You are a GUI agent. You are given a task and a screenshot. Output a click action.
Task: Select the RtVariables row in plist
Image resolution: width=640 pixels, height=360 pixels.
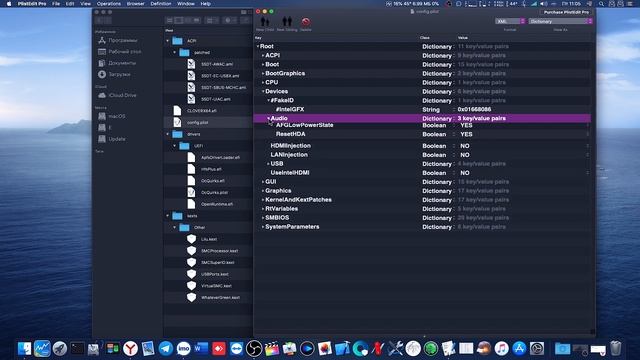pos(422,209)
